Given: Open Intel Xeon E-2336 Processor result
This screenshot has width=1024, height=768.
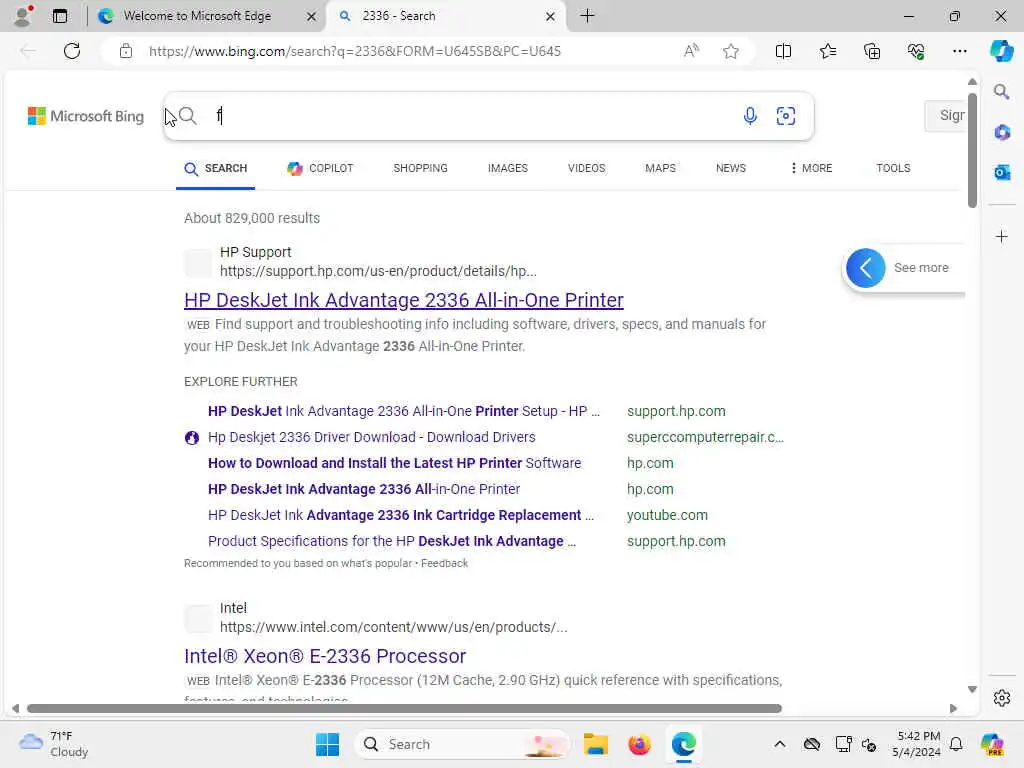Looking at the screenshot, I should (x=325, y=656).
